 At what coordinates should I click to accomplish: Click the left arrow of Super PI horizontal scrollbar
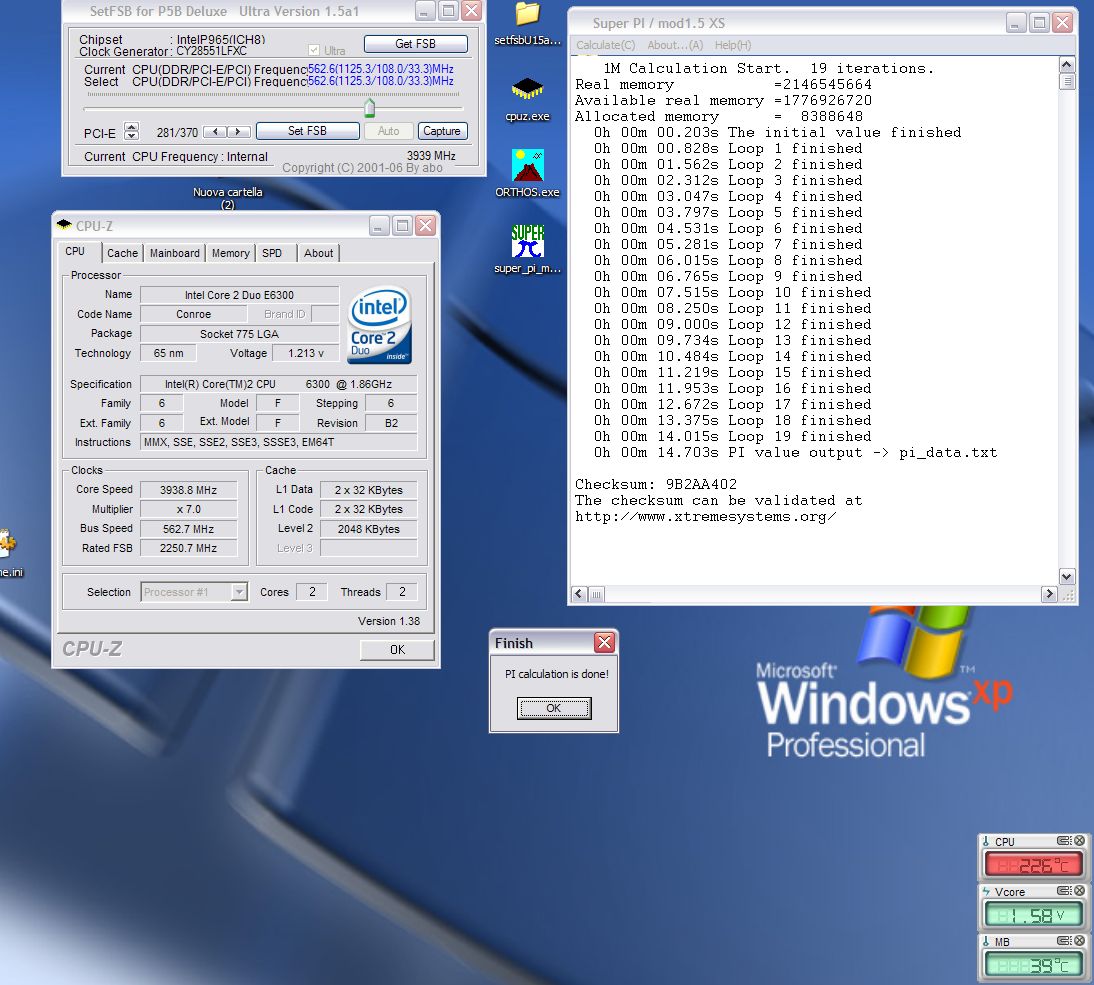pyautogui.click(x=579, y=594)
